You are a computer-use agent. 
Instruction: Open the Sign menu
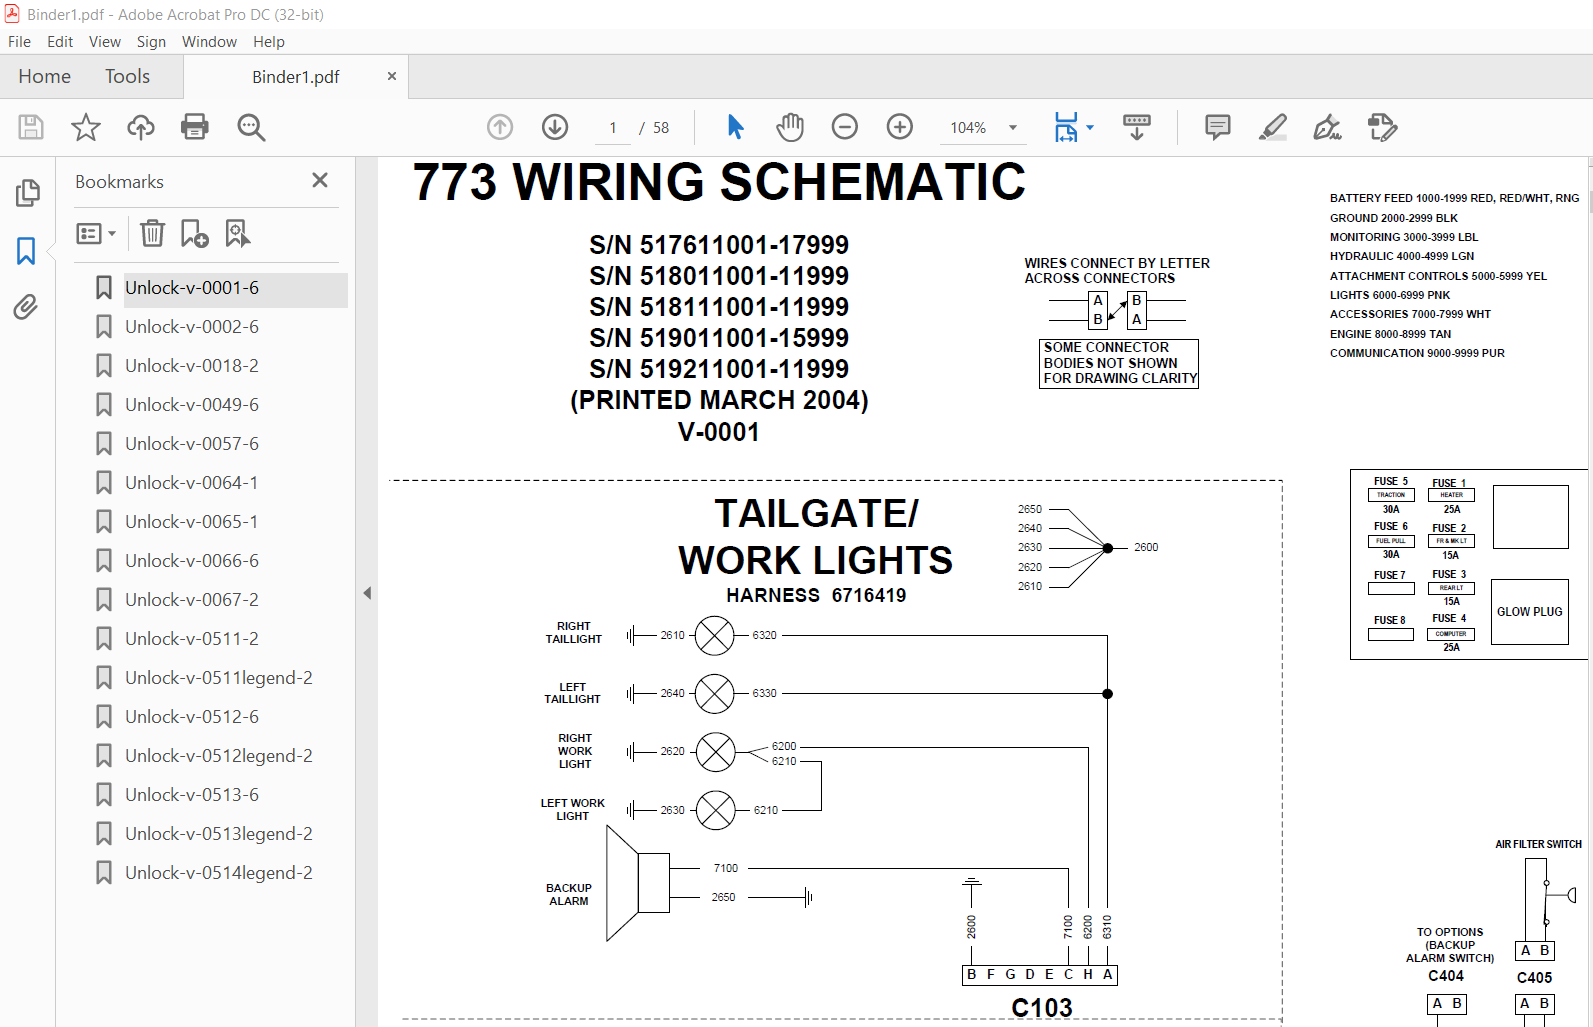(151, 42)
